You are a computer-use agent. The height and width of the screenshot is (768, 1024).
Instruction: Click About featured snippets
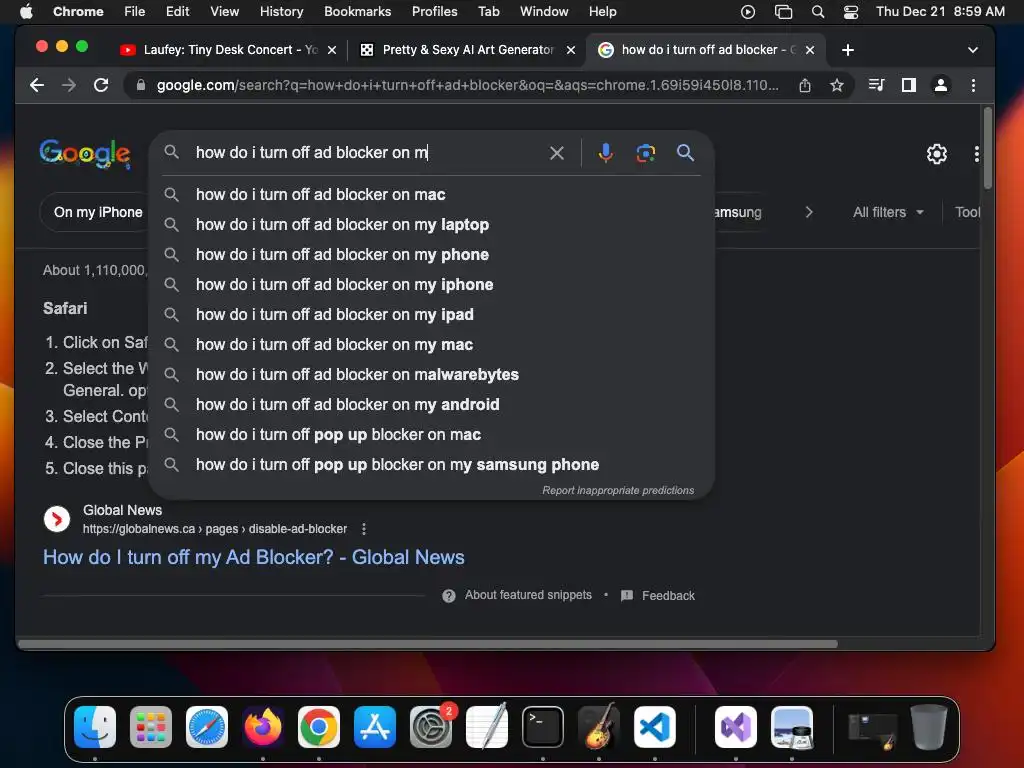528,595
